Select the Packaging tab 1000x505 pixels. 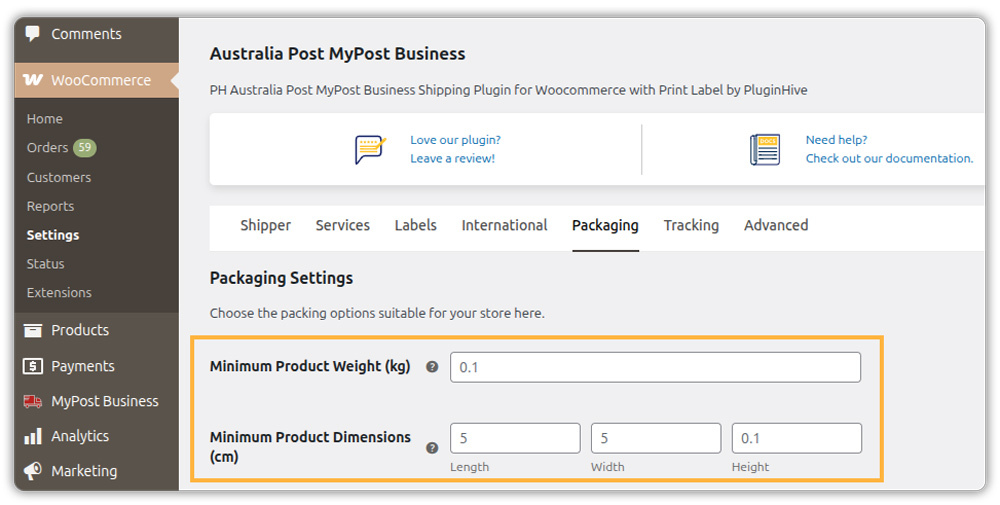coord(605,225)
